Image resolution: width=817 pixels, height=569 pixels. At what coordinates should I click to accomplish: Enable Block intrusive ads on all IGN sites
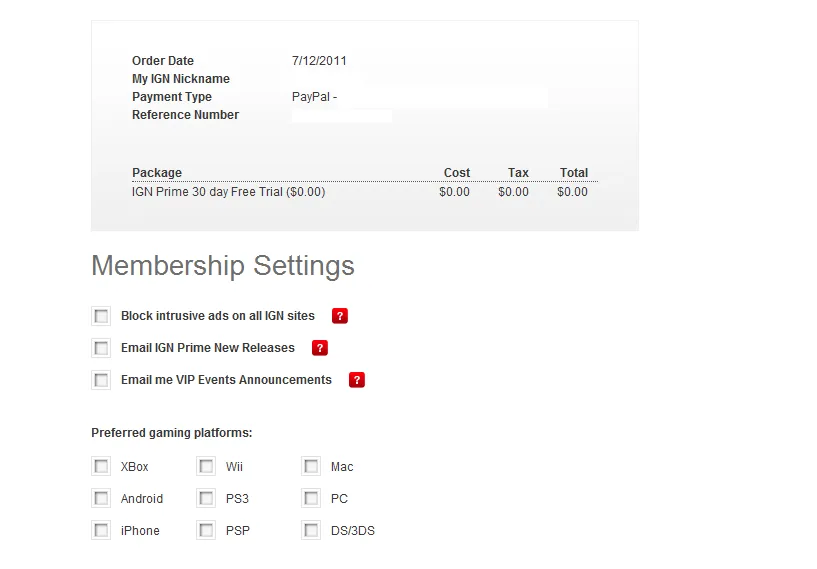tap(101, 316)
